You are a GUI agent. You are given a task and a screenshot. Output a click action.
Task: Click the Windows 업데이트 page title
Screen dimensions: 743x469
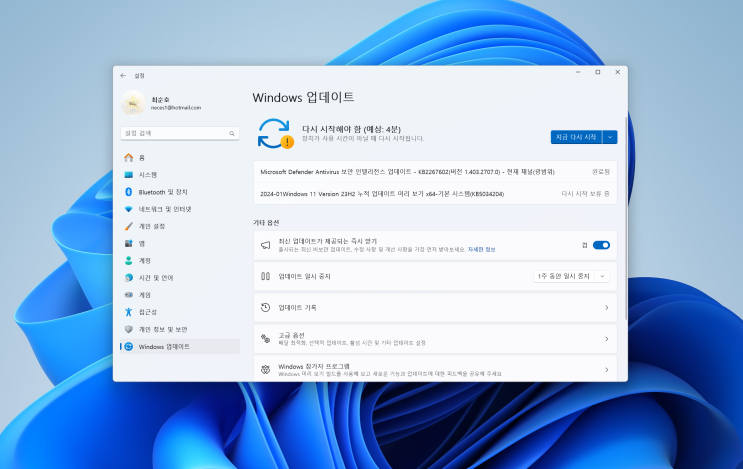[303, 97]
